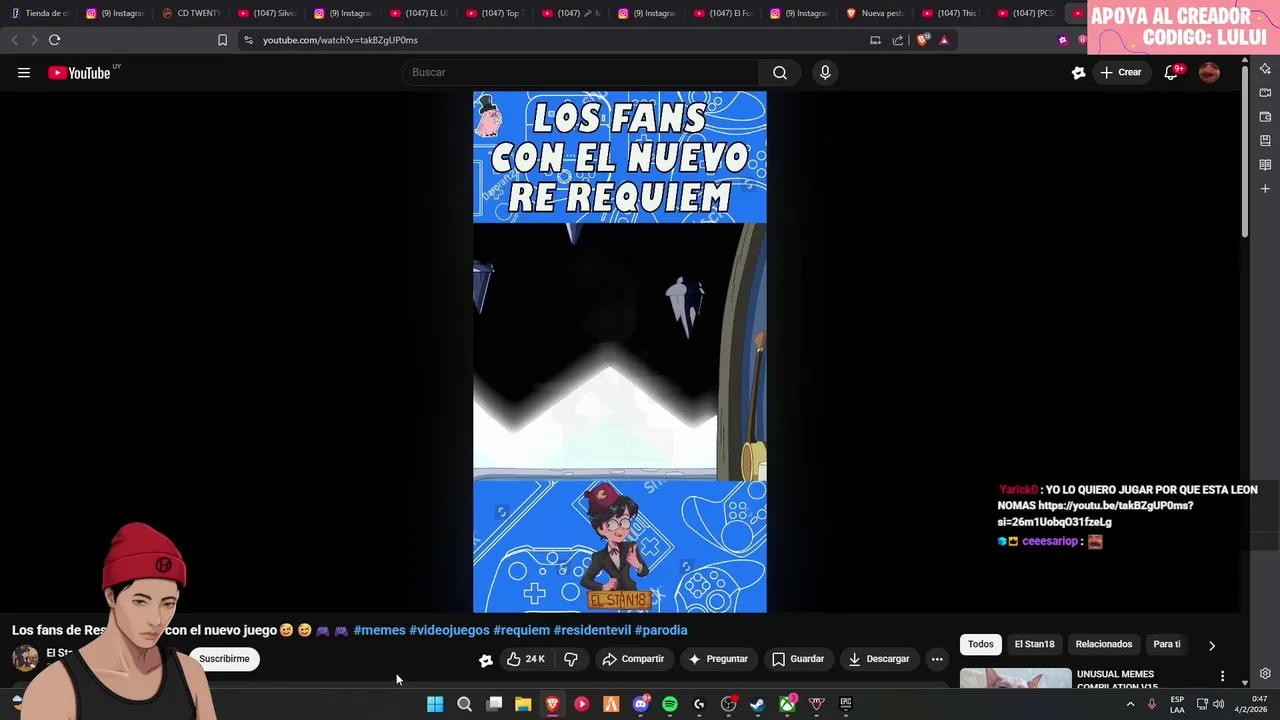Like the video with 24 K likes

pos(526,659)
